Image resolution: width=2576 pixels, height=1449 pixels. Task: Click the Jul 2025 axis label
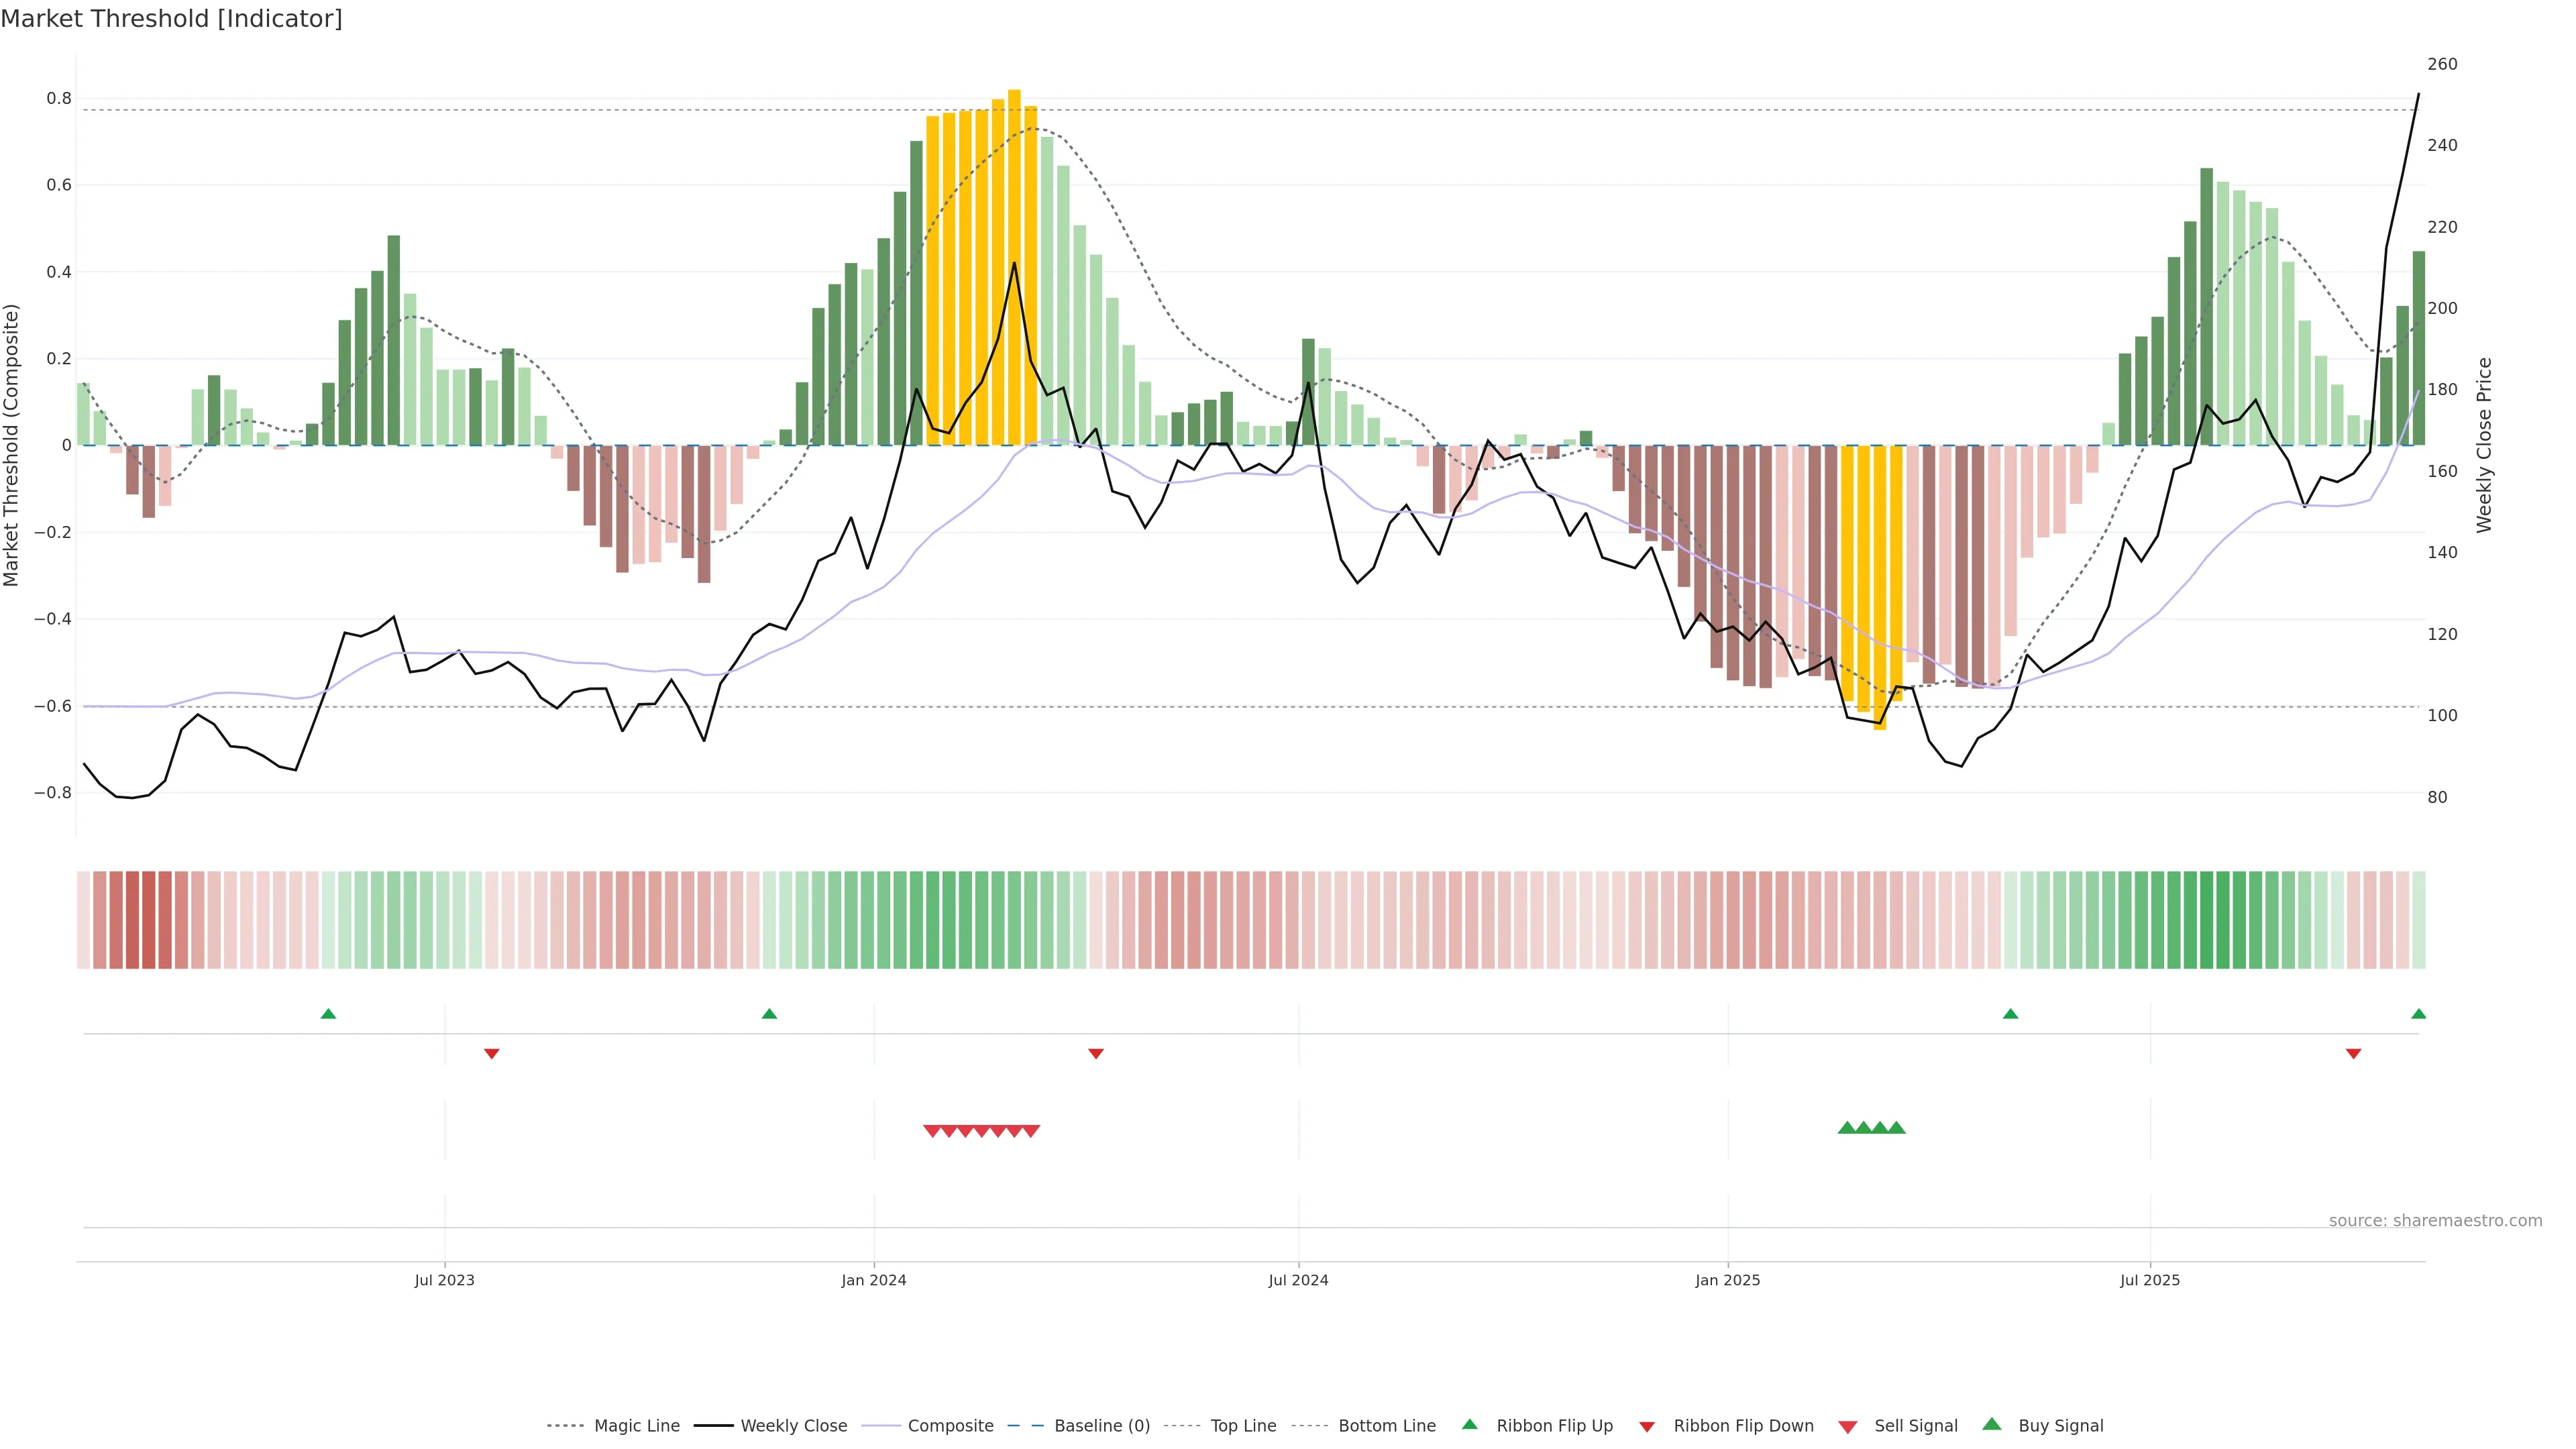(x=2149, y=1280)
